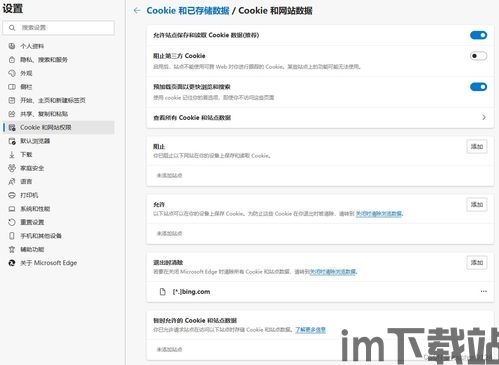
Task: Click 添加 button in 退出时清除 section
Action: [x=477, y=263]
